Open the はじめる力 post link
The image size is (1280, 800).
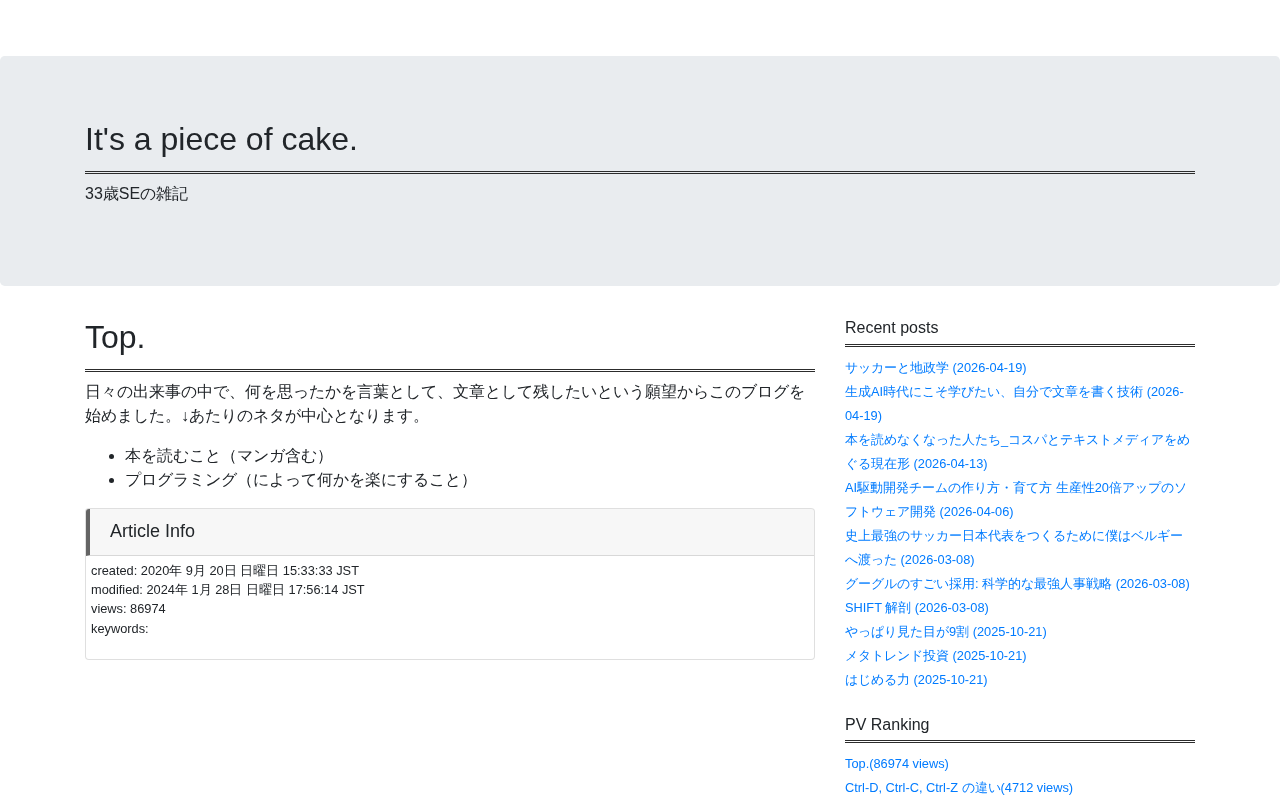pos(916,680)
